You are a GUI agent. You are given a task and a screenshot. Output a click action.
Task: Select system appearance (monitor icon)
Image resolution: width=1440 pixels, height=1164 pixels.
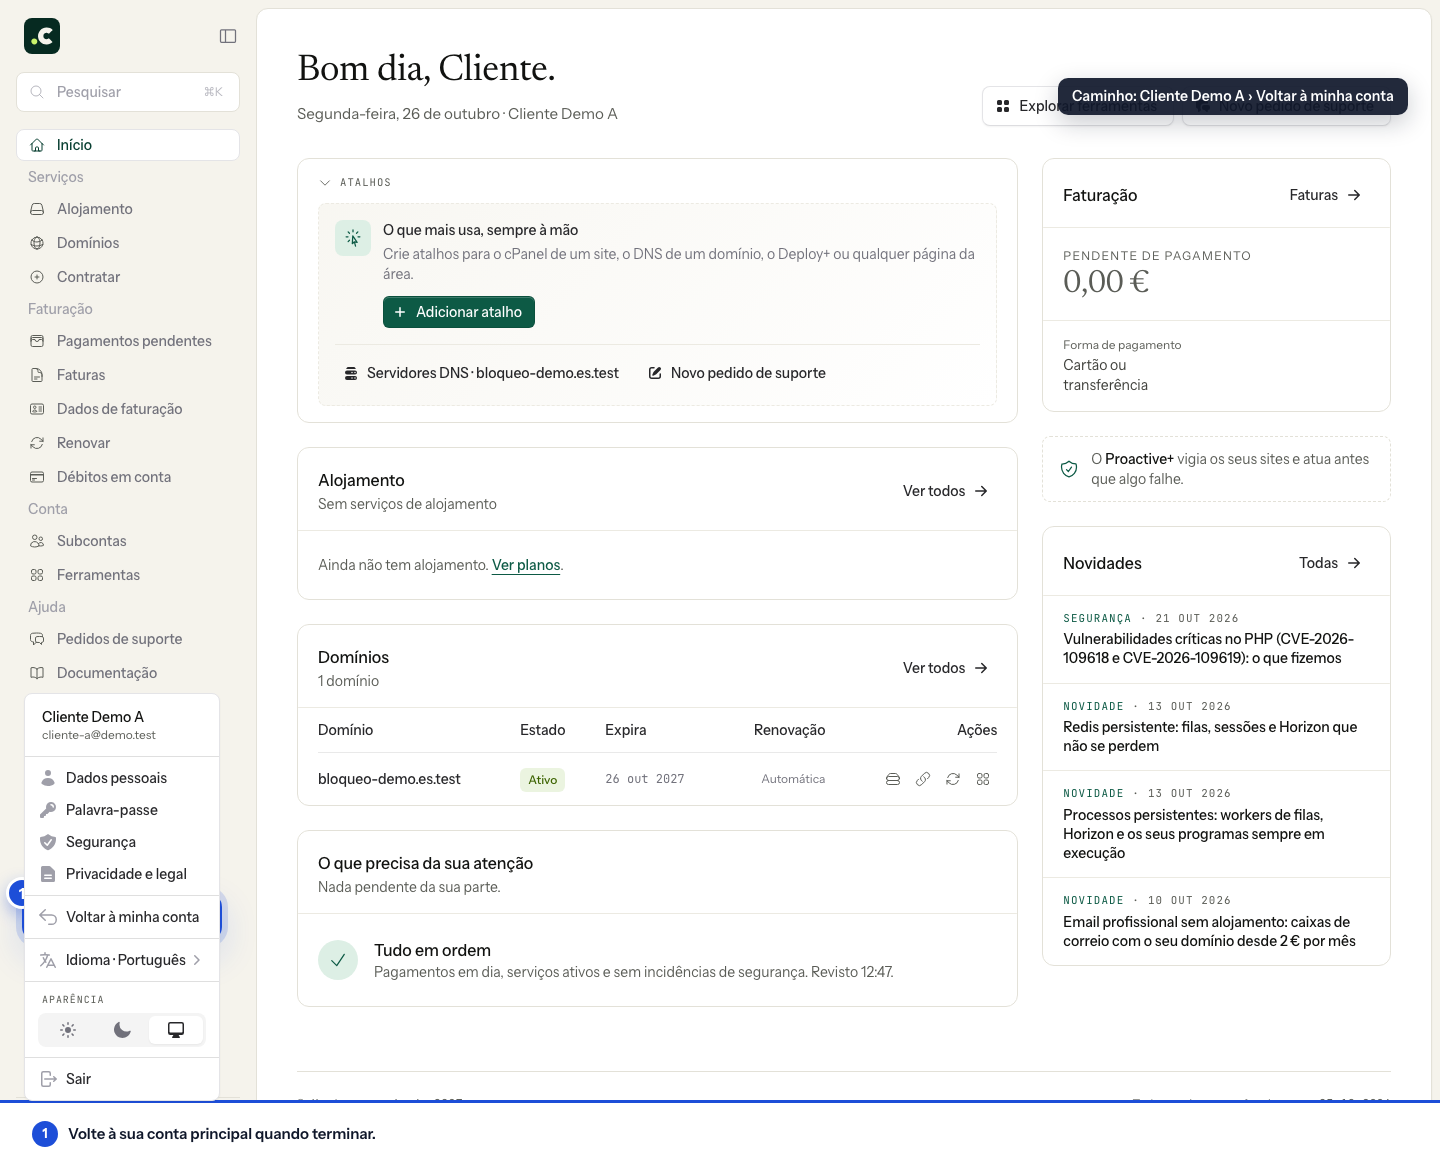click(176, 1030)
